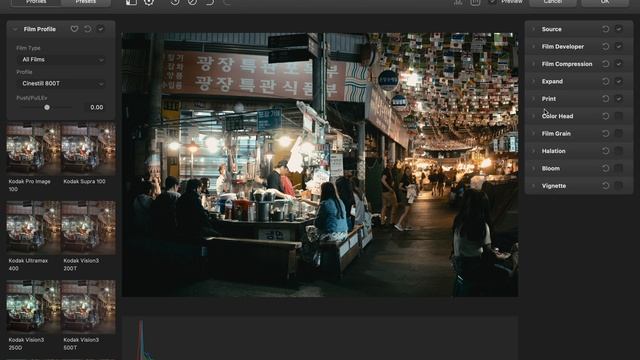Select the Kodak Pro Image 100 thumbnail
Image resolution: width=640 pixels, height=360 pixels.
(x=33, y=149)
